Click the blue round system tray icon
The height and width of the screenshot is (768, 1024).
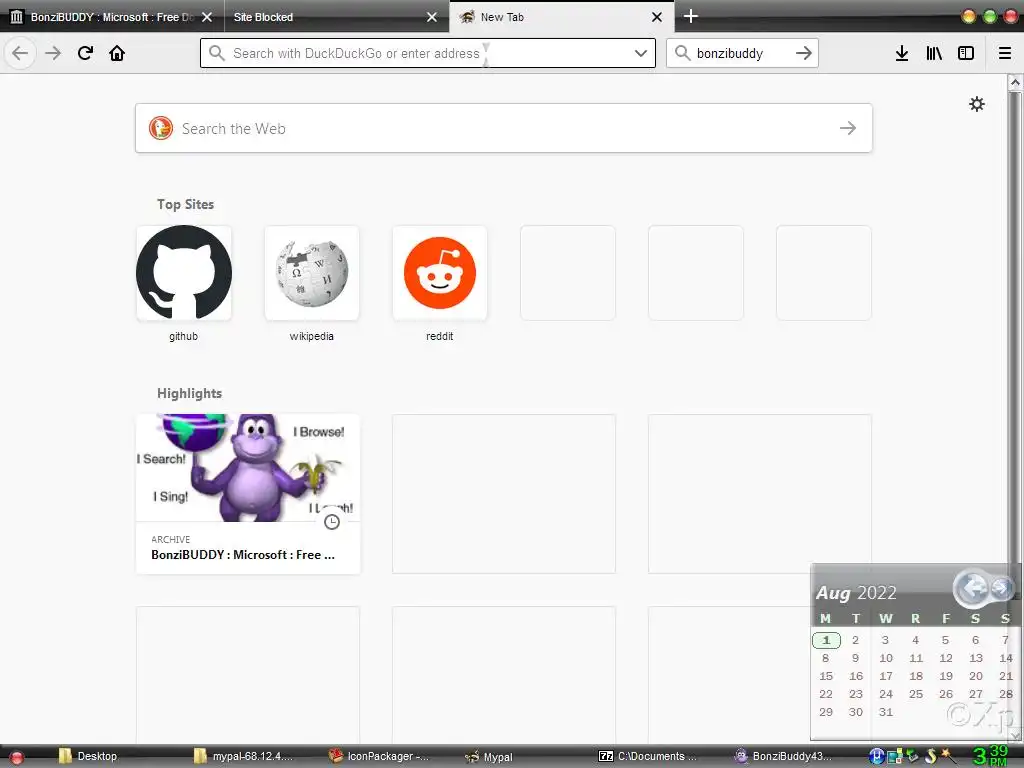[x=876, y=756]
